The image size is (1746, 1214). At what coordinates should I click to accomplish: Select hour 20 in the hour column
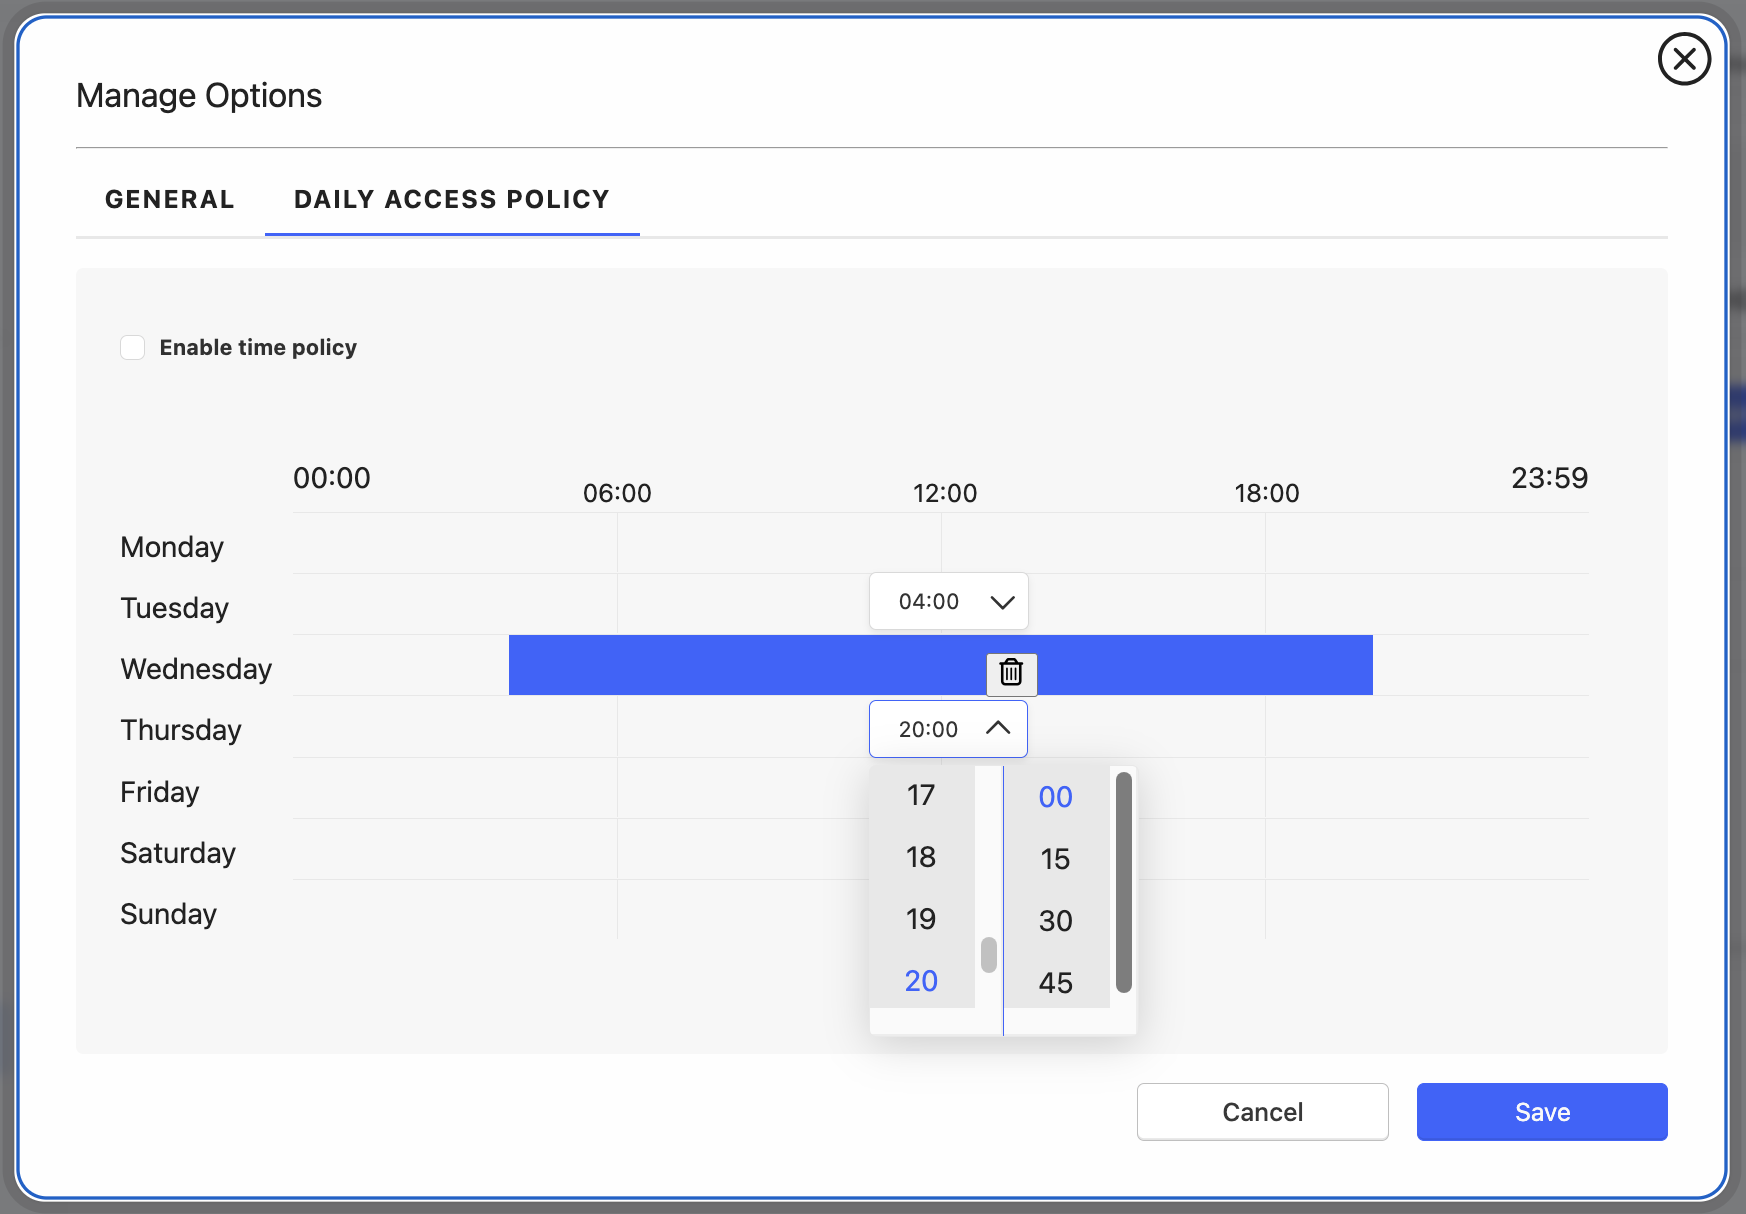point(921,981)
